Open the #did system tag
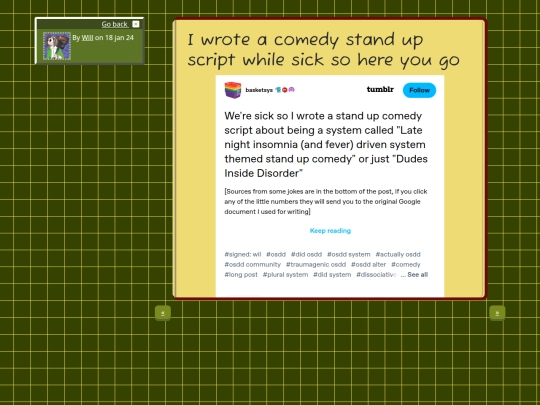 click(332, 274)
